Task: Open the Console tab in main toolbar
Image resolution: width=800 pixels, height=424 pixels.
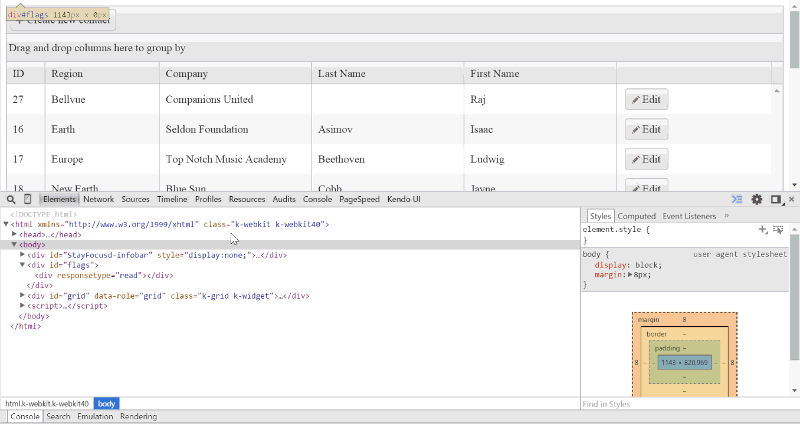Action: (x=317, y=199)
